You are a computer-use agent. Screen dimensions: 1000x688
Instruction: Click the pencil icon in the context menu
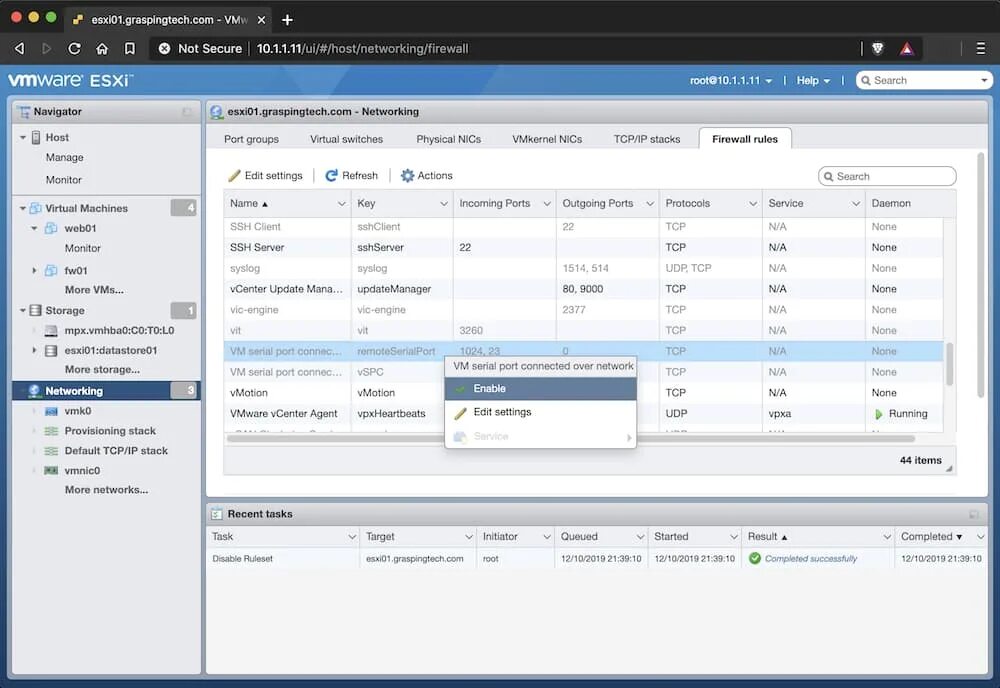click(x=460, y=413)
